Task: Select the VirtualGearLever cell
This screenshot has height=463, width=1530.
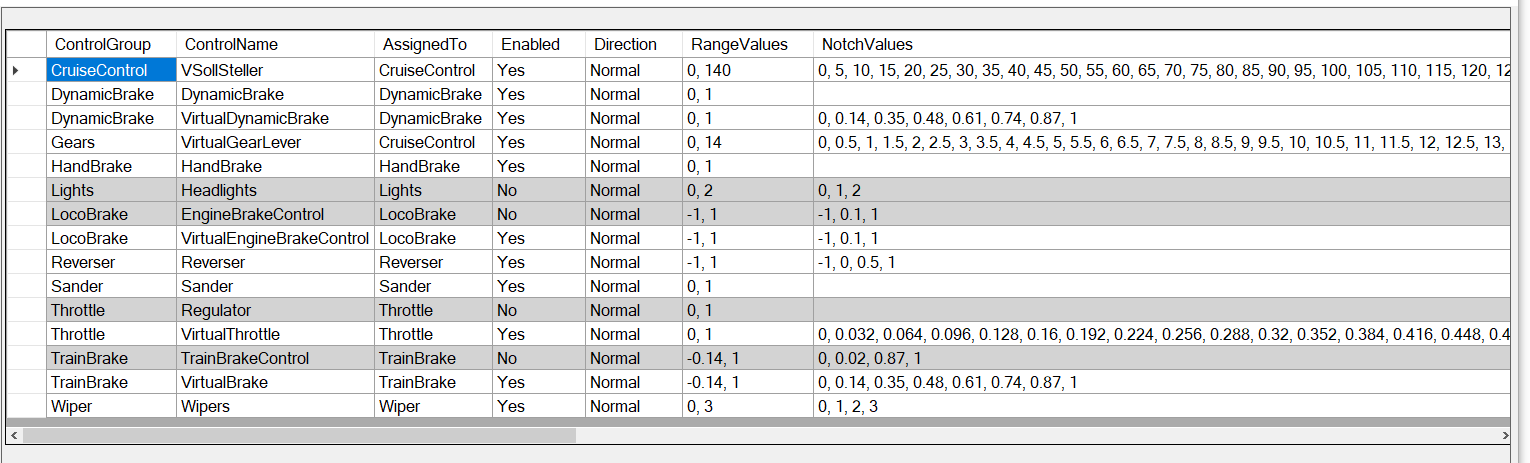Action: [x=241, y=142]
